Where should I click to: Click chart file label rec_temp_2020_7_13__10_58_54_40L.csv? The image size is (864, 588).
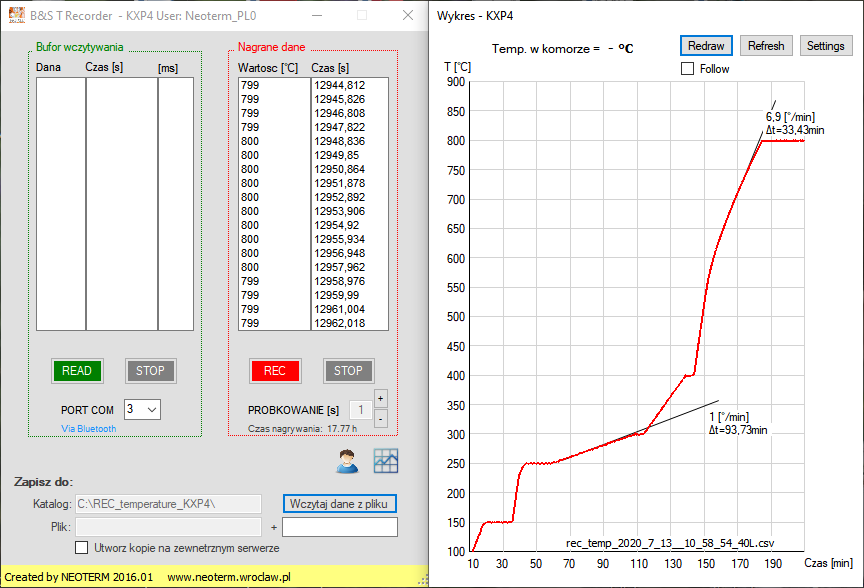pos(670,543)
